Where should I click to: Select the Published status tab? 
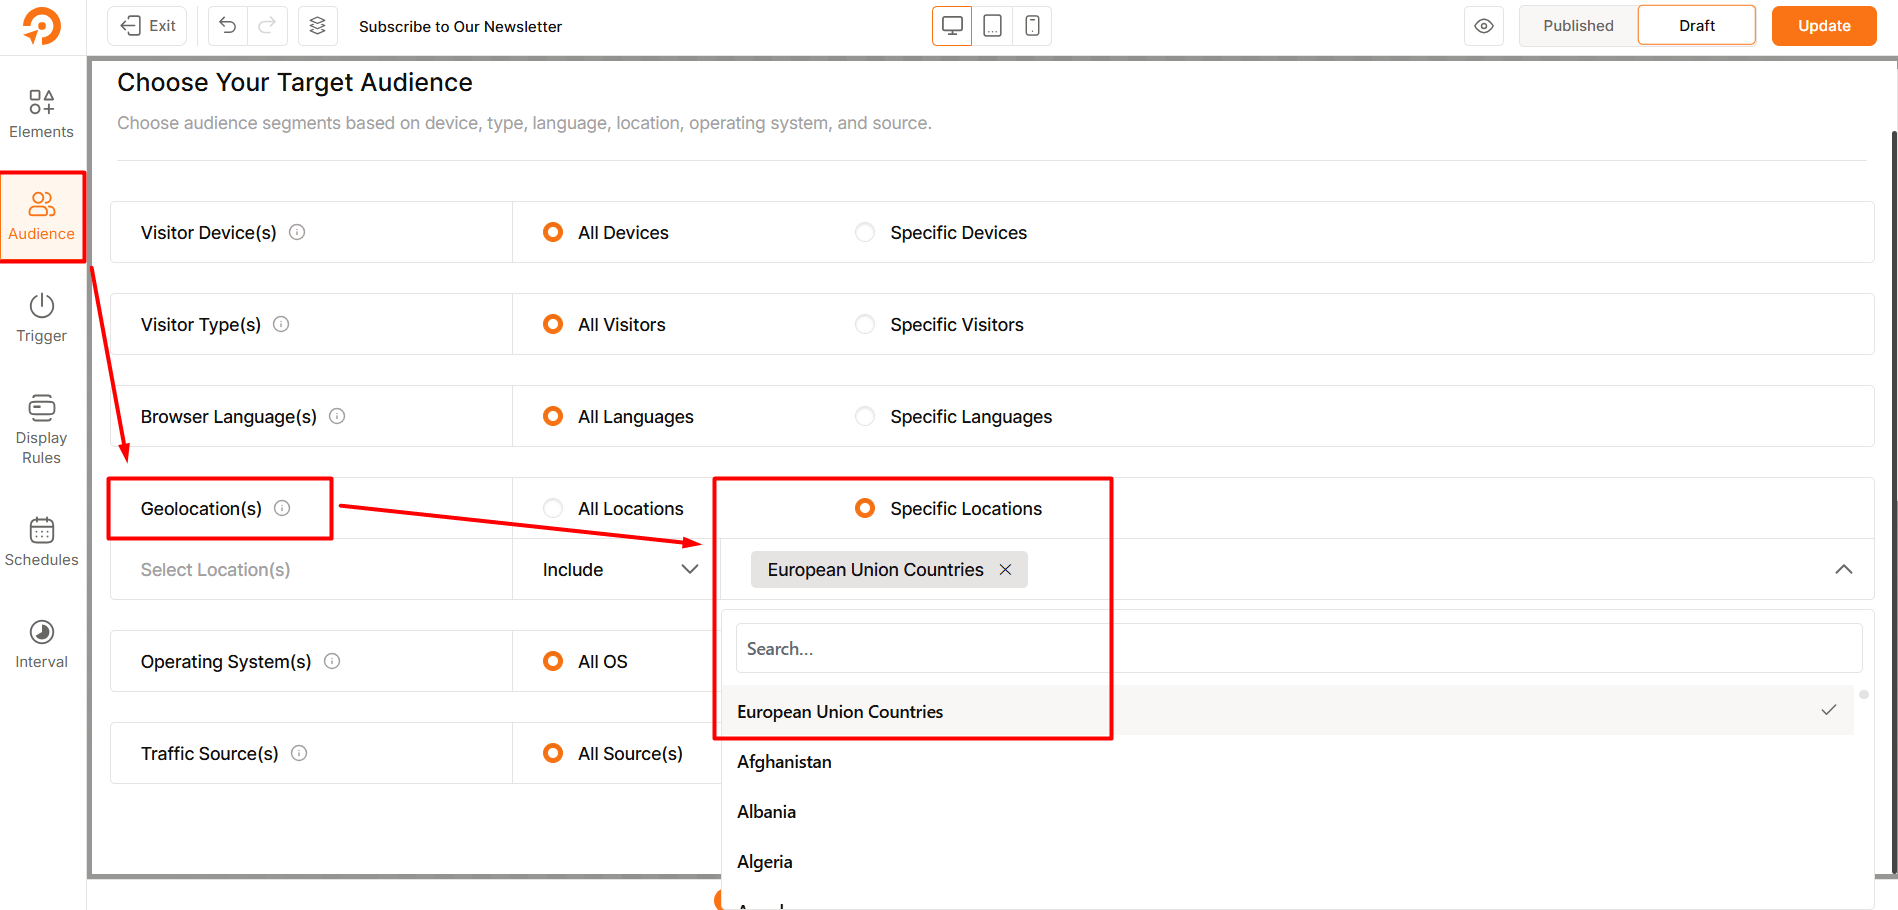1578,26
